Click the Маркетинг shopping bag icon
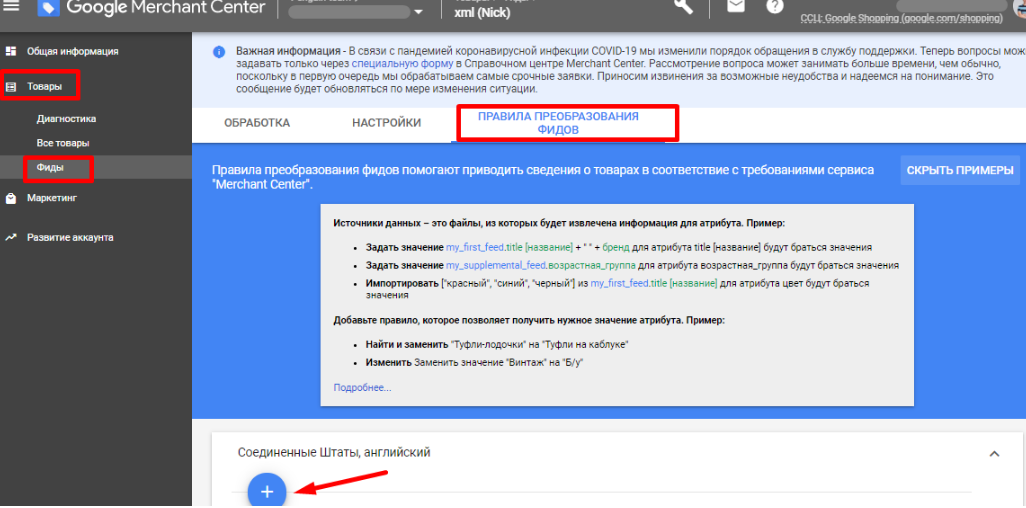Viewport: 1026px width, 508px height. point(10,198)
